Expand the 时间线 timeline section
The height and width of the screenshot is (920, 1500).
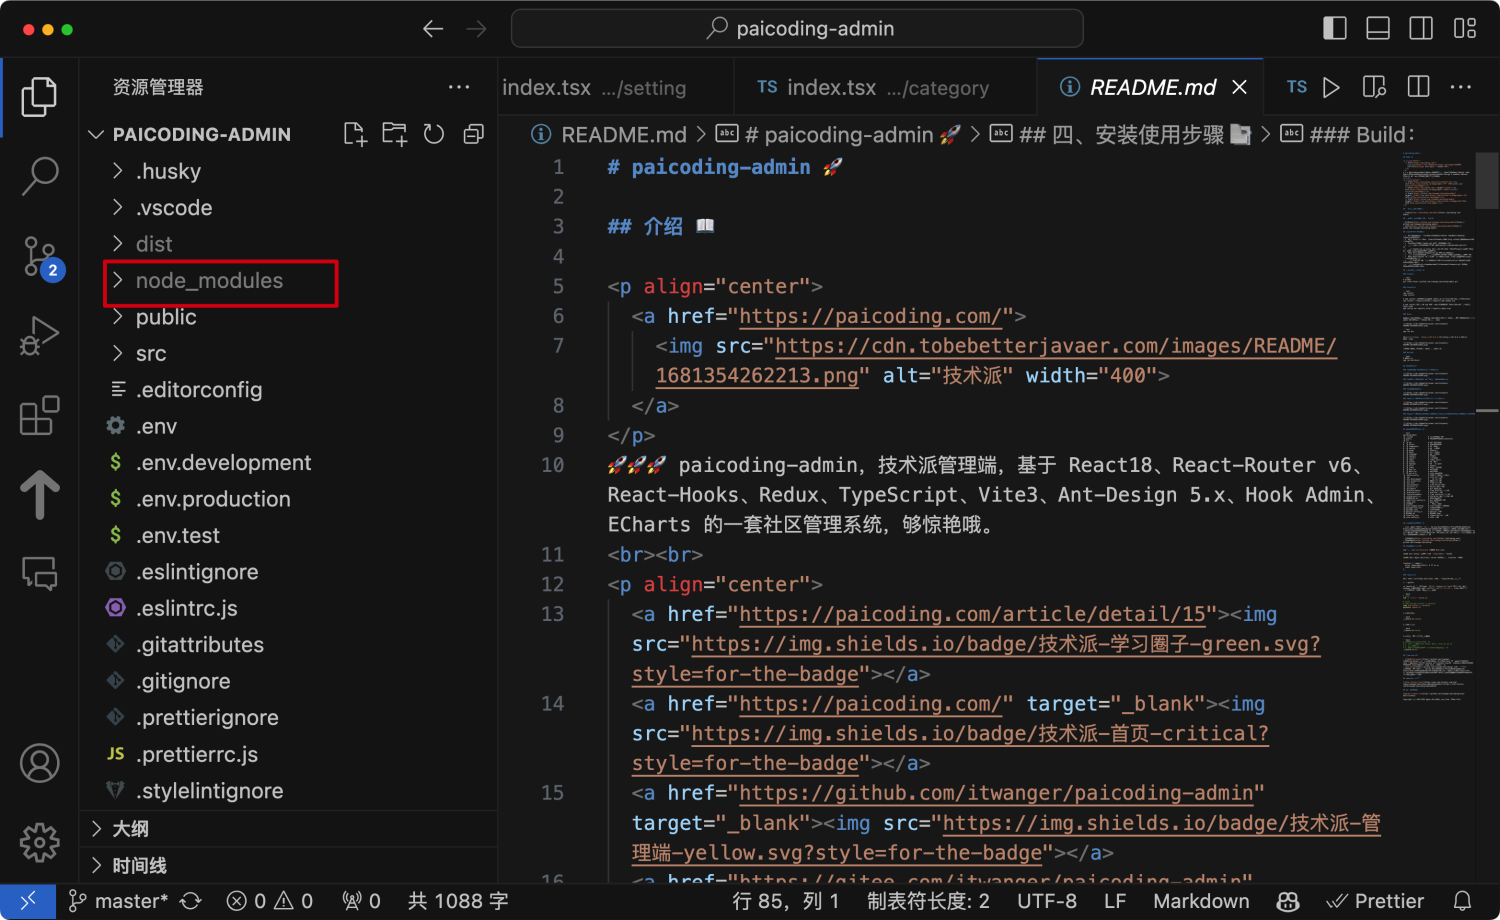288,866
